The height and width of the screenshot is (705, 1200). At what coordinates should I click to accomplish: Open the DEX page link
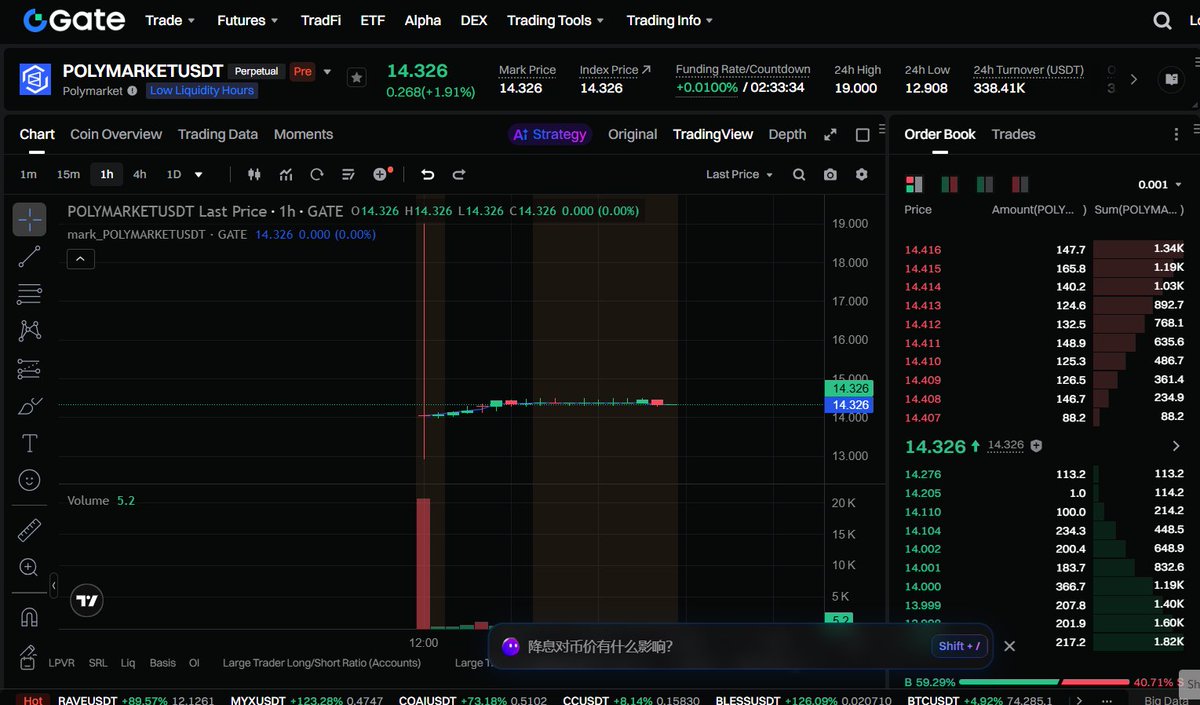[474, 20]
